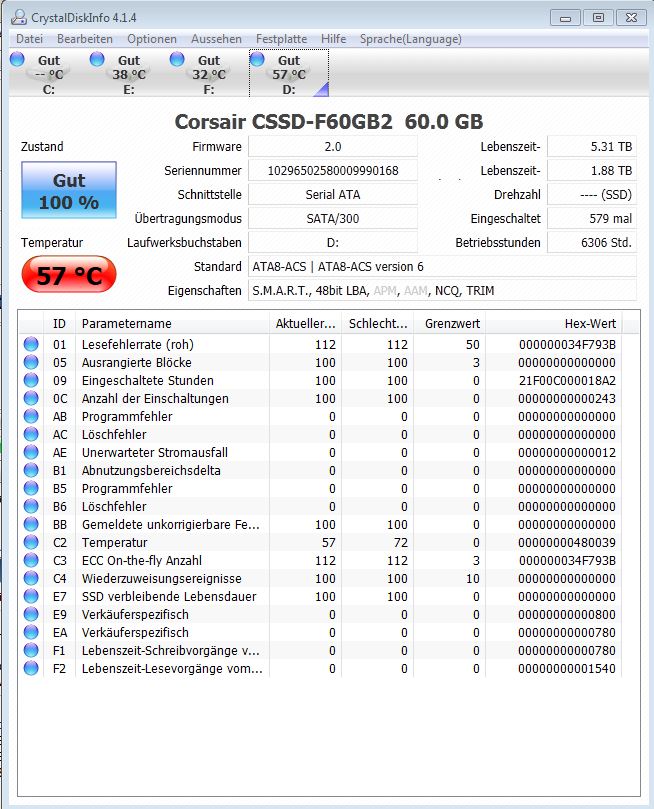Click the status orb for Abnutzungsbereichsdelta
This screenshot has height=809, width=654.
[x=31, y=470]
